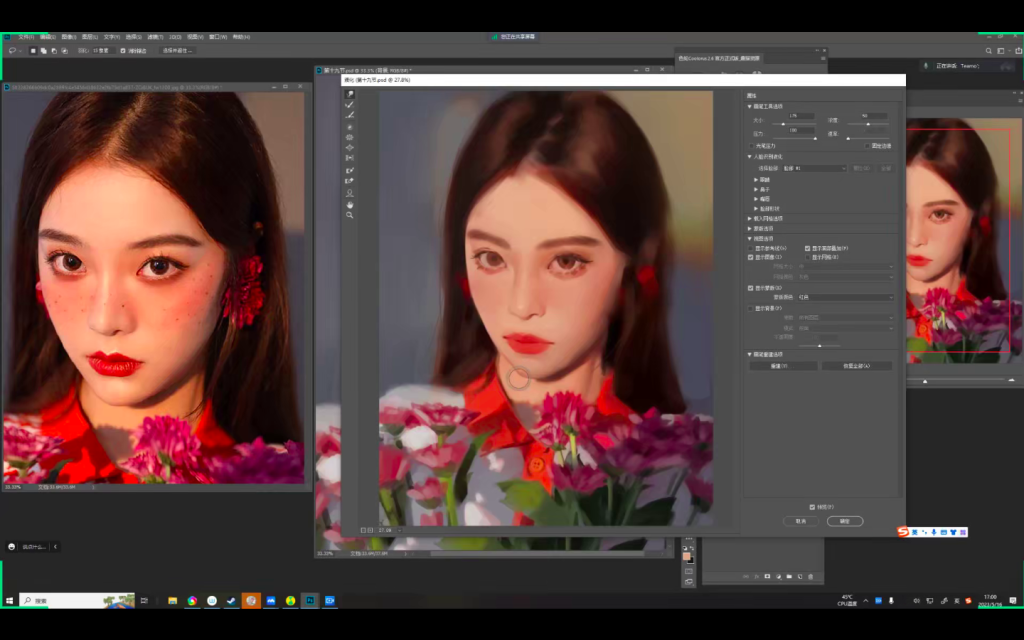Screen dimensions: 1024x640
Task: Click the brush size slider
Action: tap(783, 124)
